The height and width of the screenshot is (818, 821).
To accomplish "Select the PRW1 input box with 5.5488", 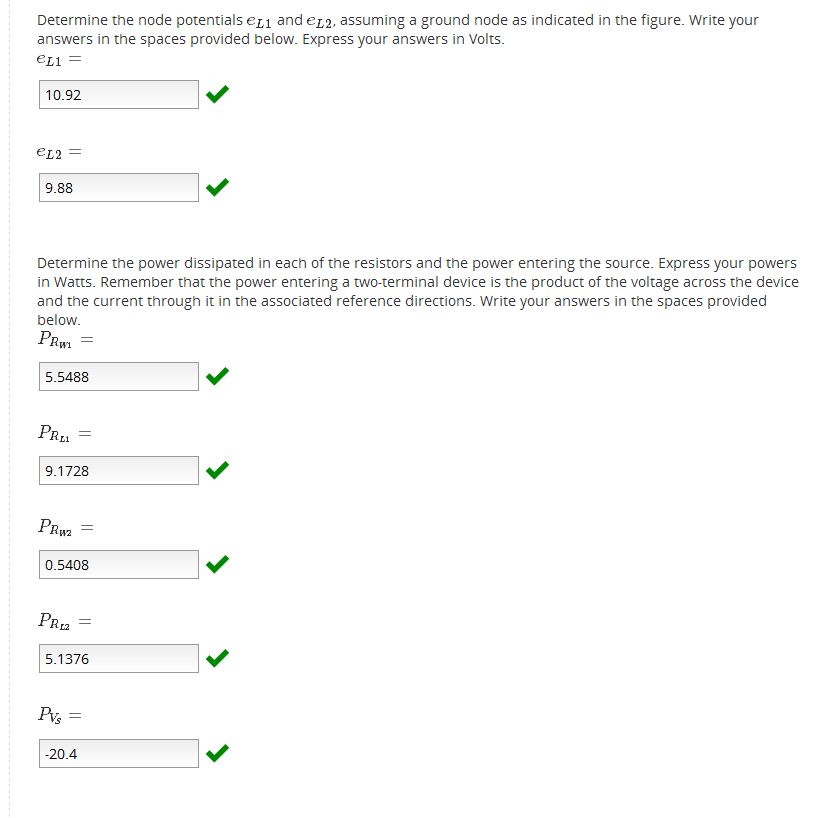I will [119, 377].
